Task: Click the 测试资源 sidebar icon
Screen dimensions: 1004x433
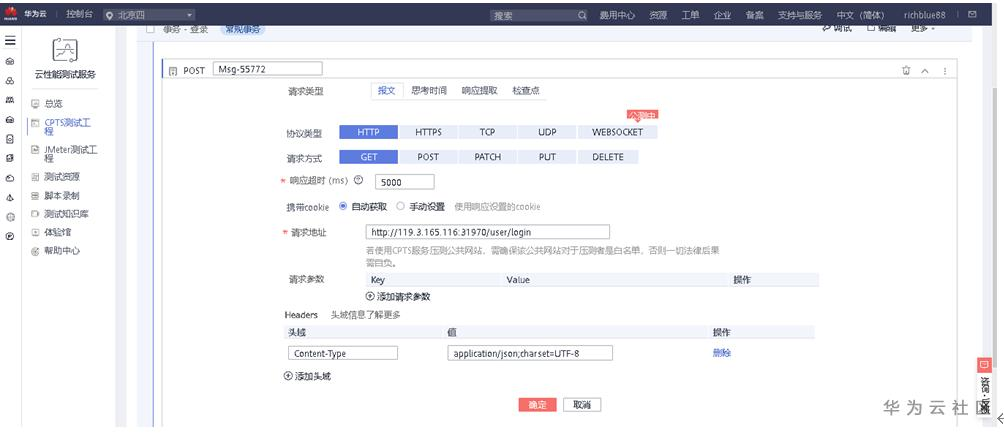Action: (35, 177)
